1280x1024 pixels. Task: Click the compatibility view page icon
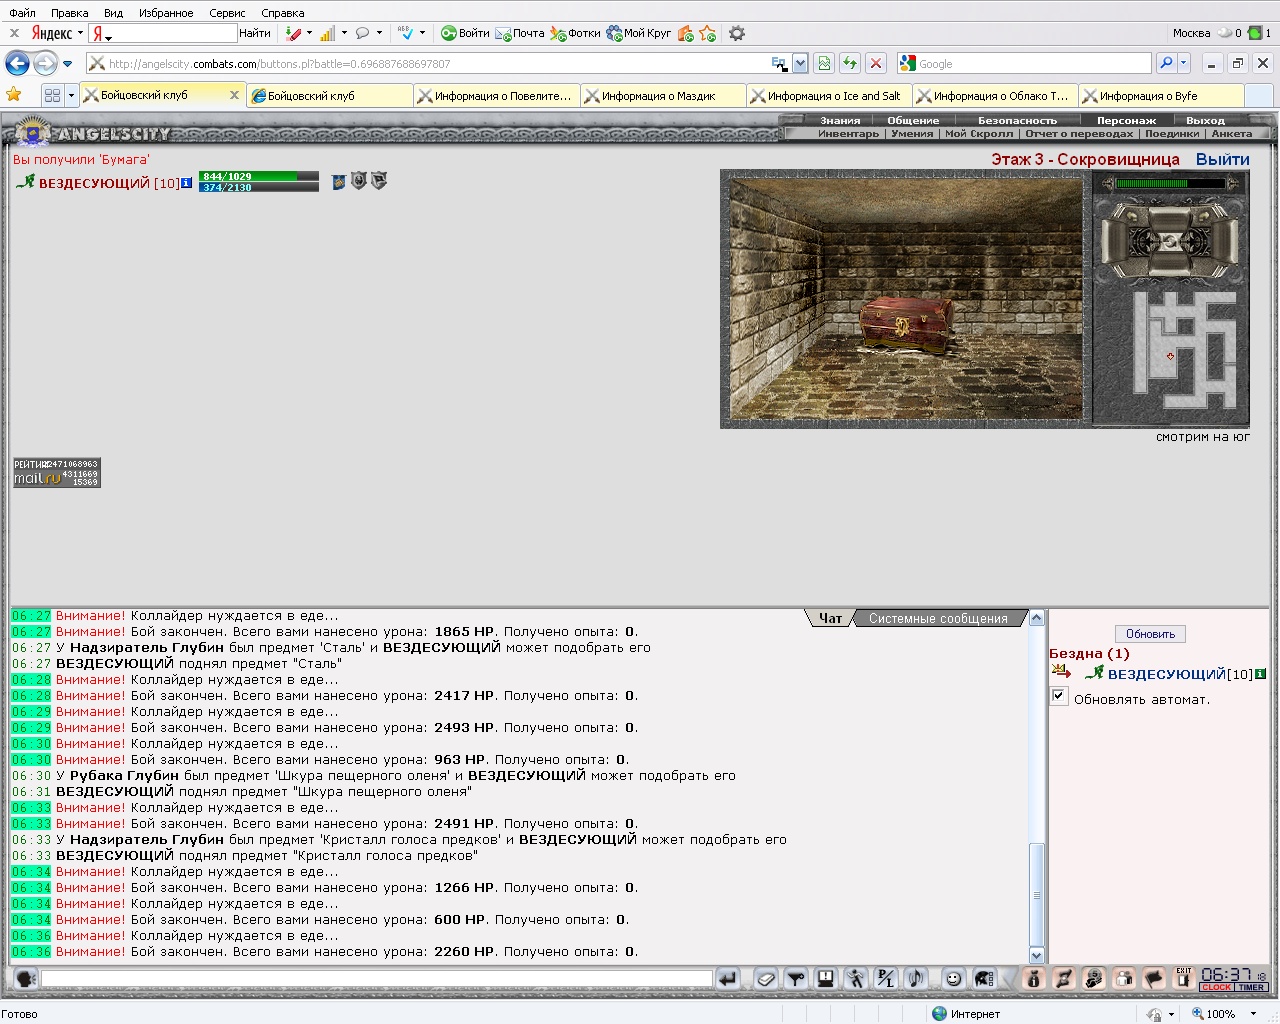tap(823, 63)
